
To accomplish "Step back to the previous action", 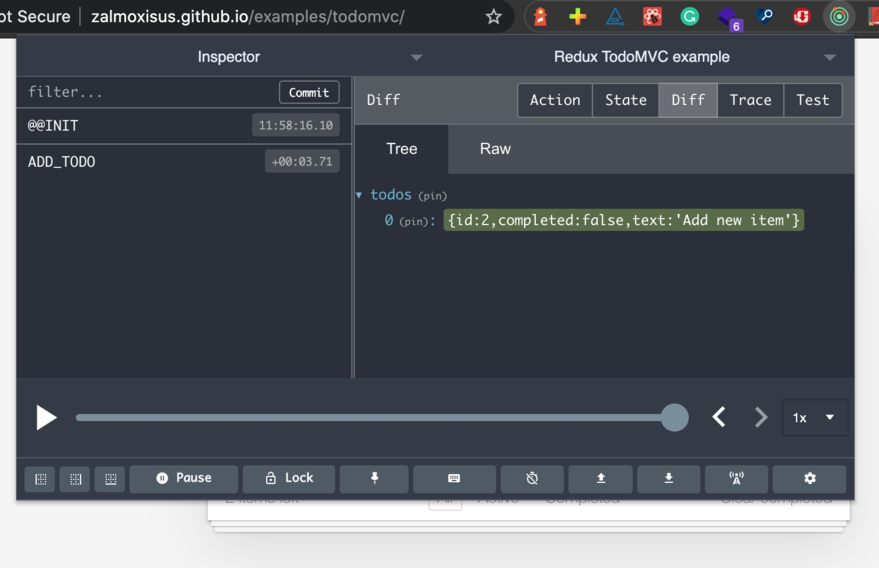I will [719, 417].
